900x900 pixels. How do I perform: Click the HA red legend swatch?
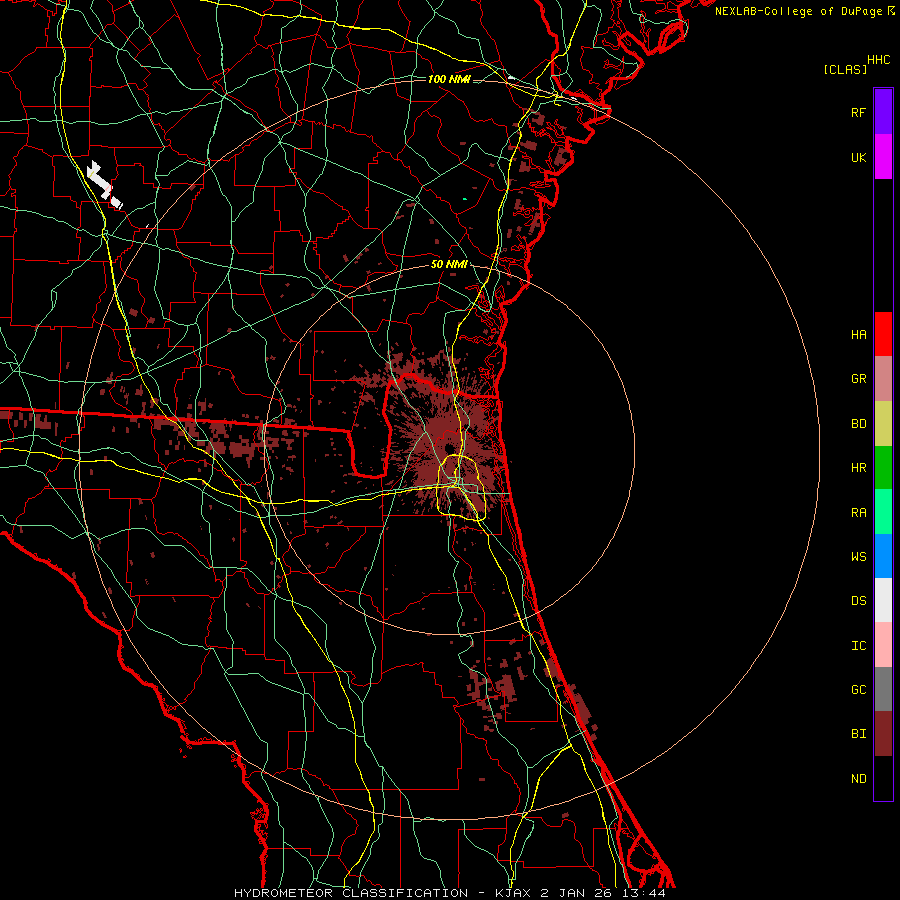[883, 334]
